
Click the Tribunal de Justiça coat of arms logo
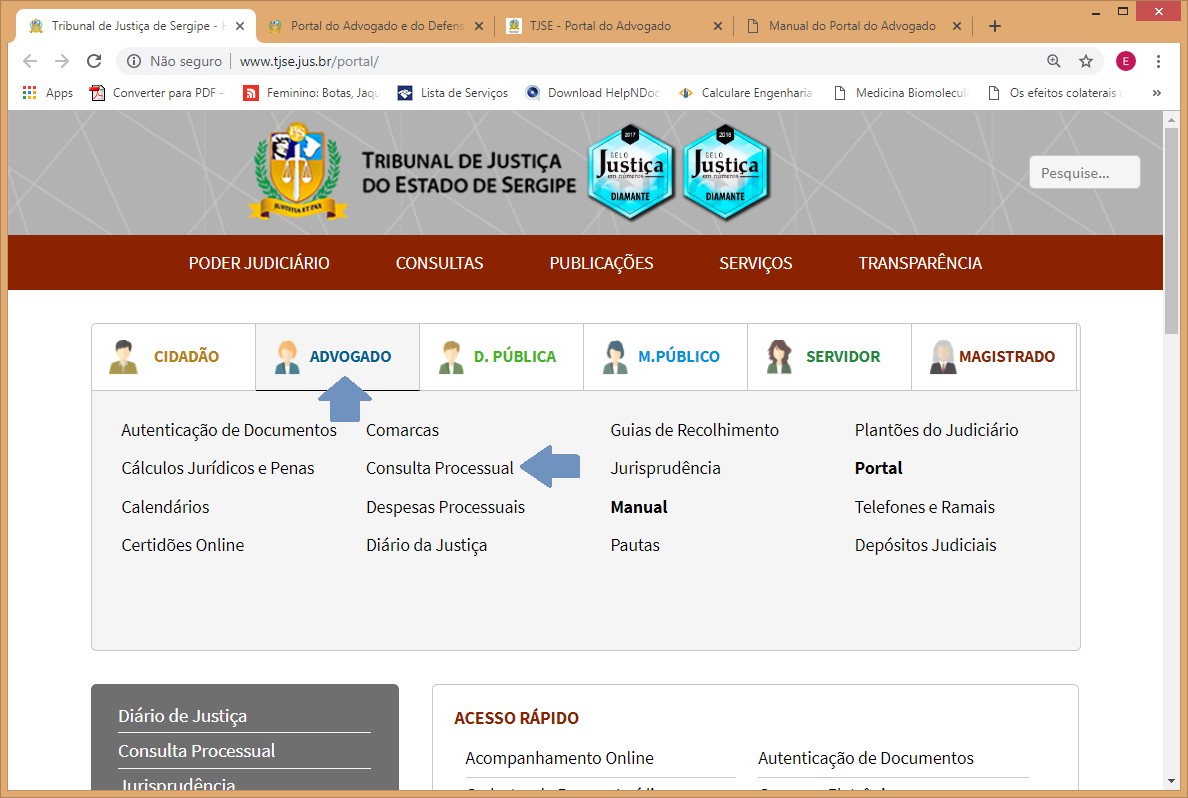pyautogui.click(x=298, y=172)
